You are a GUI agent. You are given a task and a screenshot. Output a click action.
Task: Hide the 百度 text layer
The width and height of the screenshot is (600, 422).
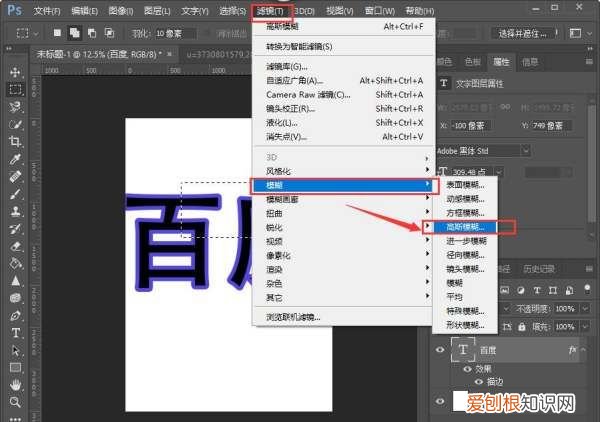tap(440, 350)
